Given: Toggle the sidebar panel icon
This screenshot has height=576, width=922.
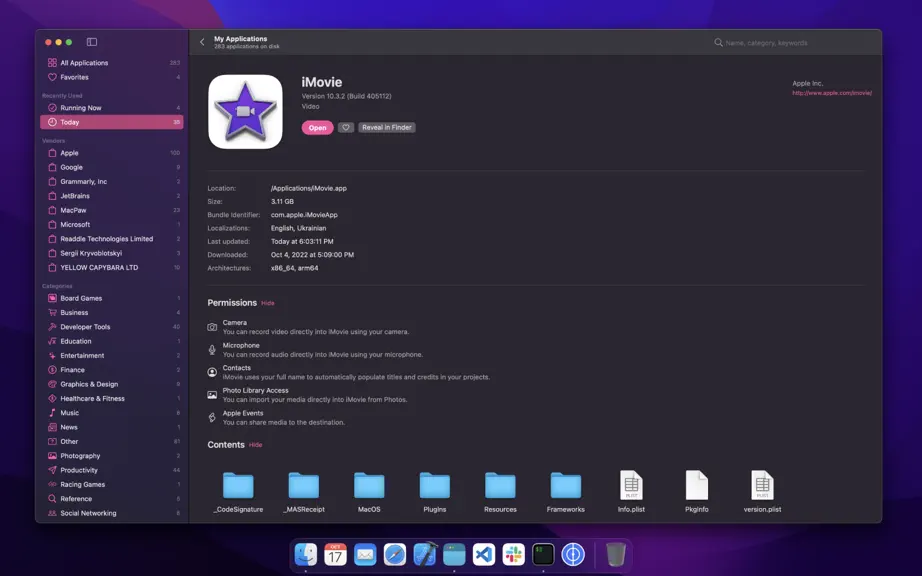Looking at the screenshot, I should [92, 42].
